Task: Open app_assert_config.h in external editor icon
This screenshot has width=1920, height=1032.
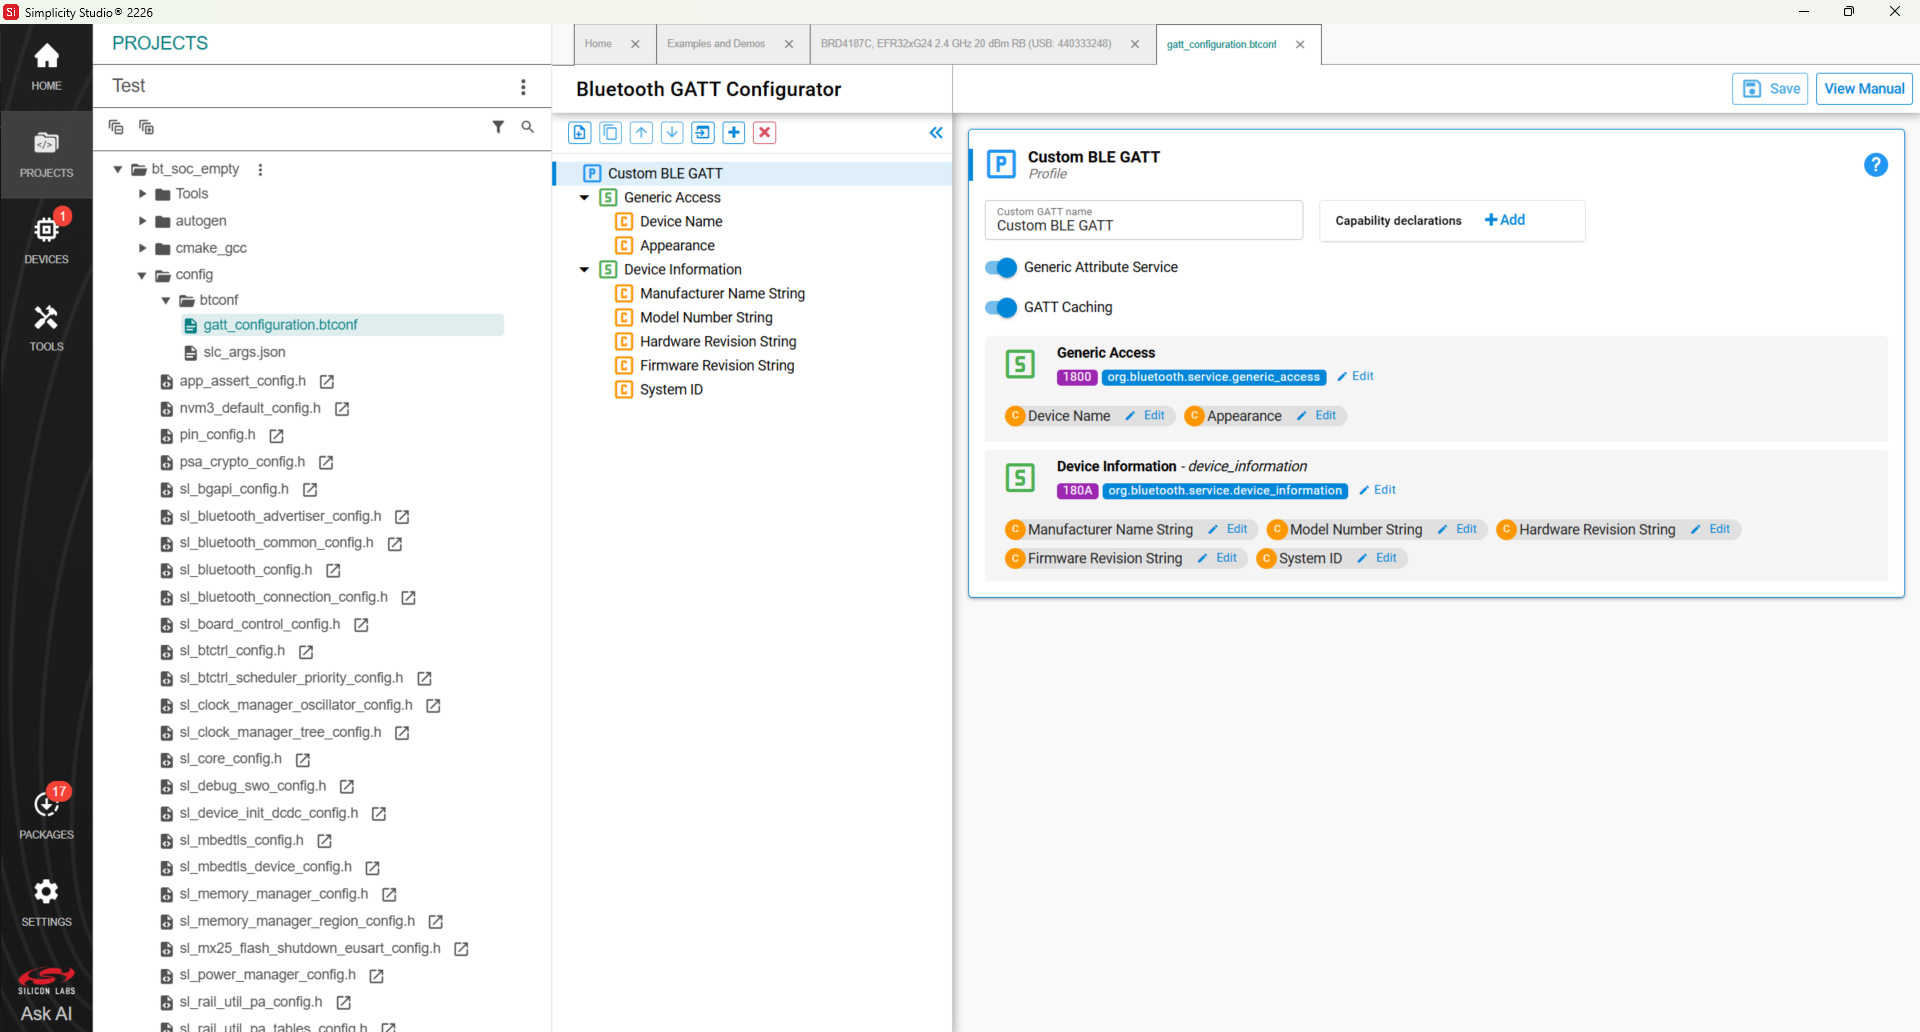Action: point(327,381)
